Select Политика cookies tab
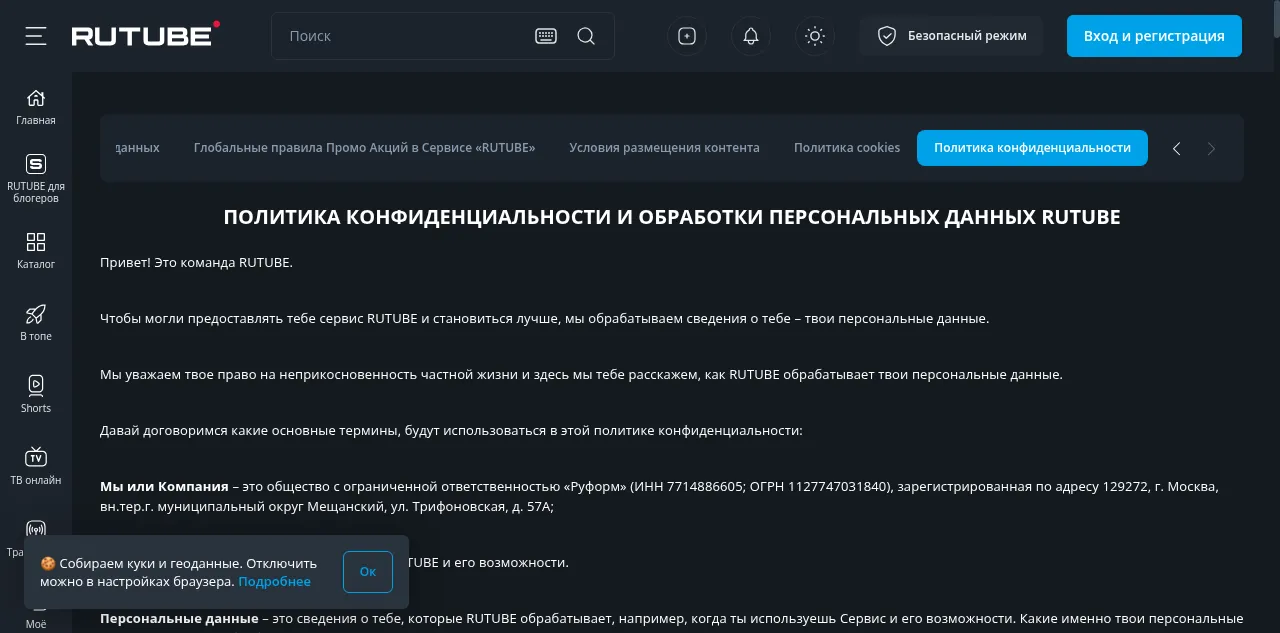 coord(847,148)
